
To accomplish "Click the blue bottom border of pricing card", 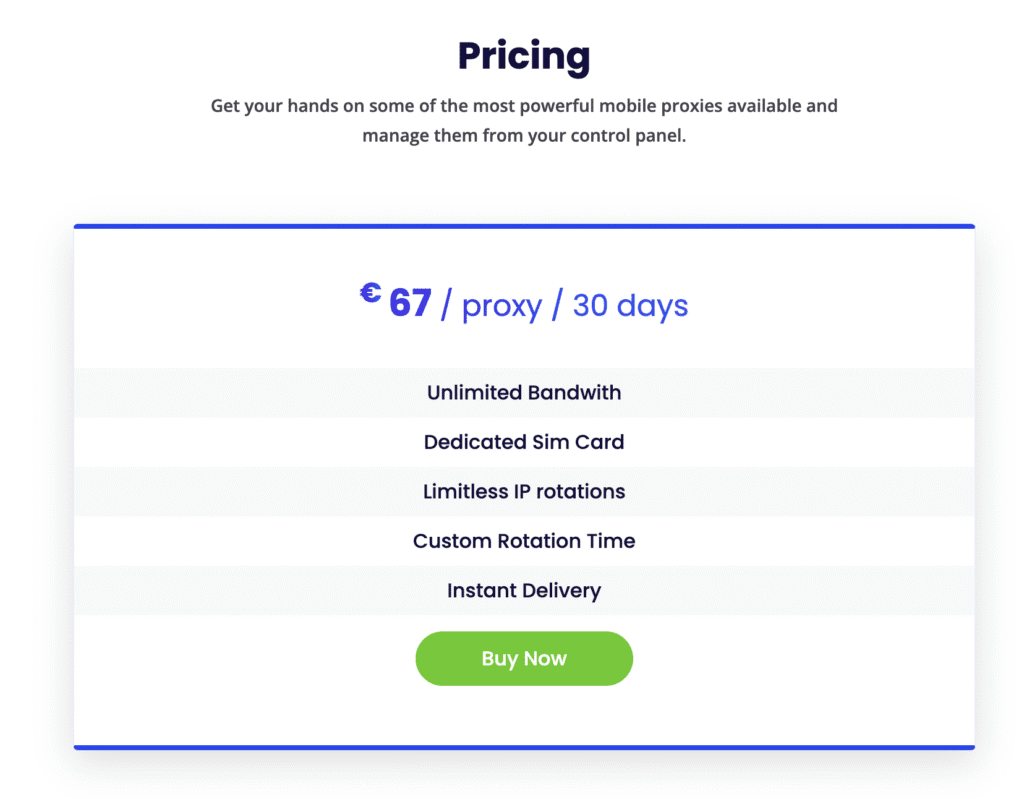I will pos(524,747).
